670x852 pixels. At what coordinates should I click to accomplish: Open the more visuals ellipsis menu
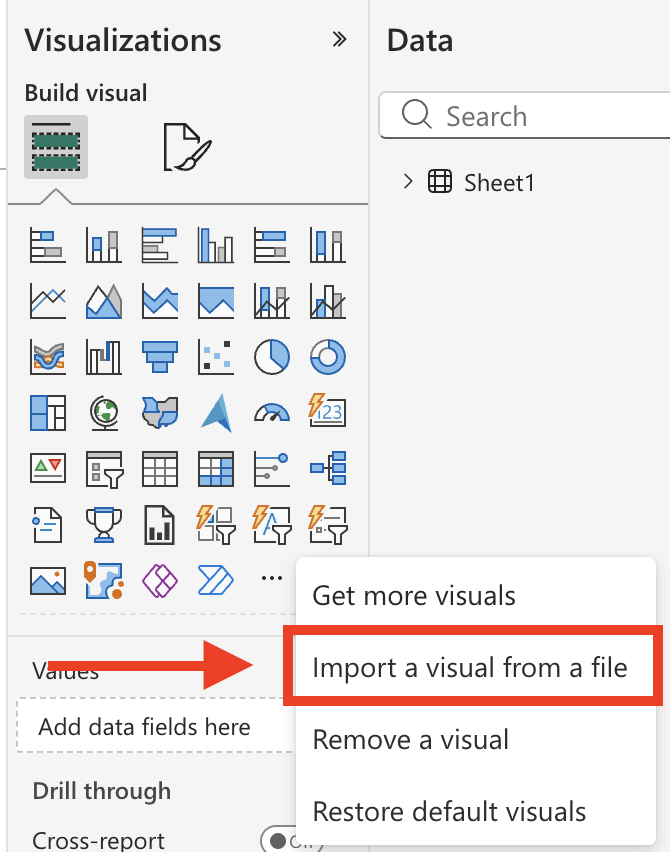point(271,578)
